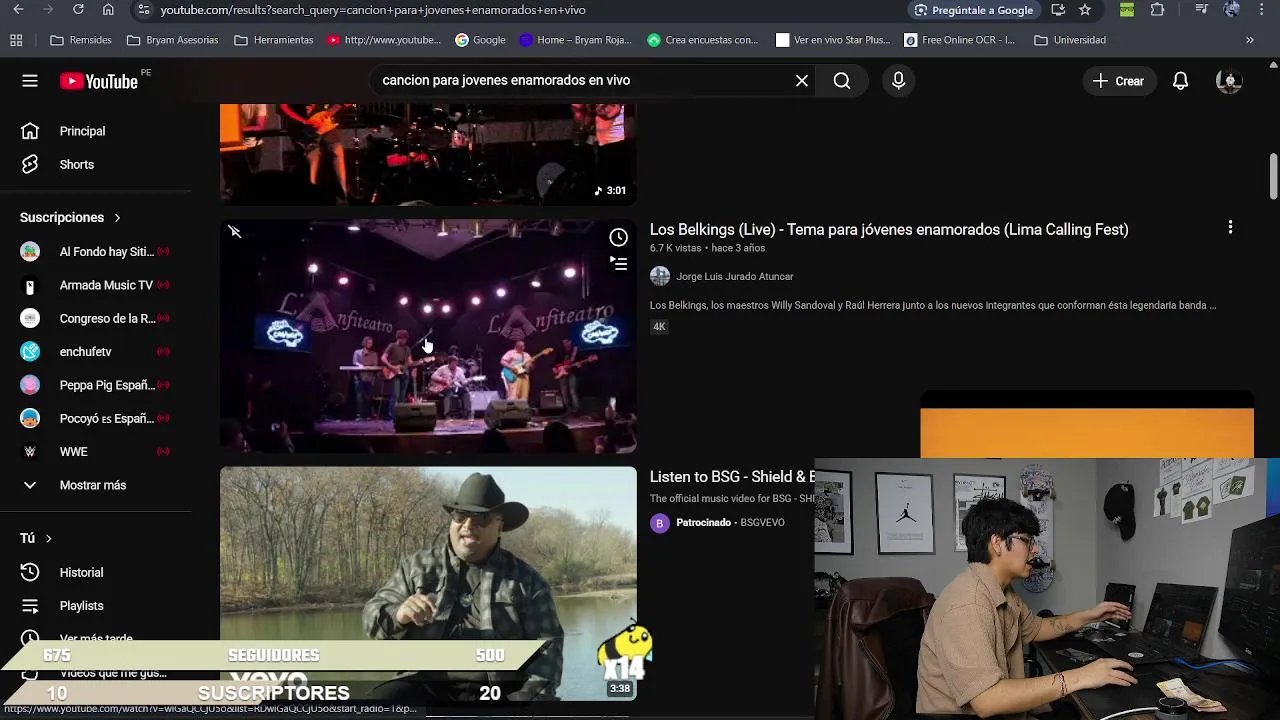Expand the Suscripciones section
This screenshot has width=1280, height=720.
[x=70, y=217]
